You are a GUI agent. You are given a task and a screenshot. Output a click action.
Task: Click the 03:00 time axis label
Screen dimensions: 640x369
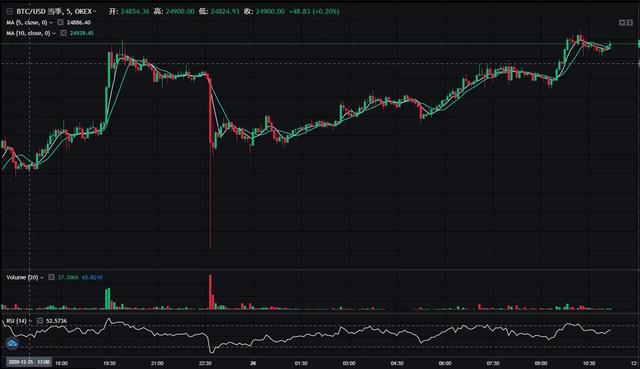click(349, 363)
